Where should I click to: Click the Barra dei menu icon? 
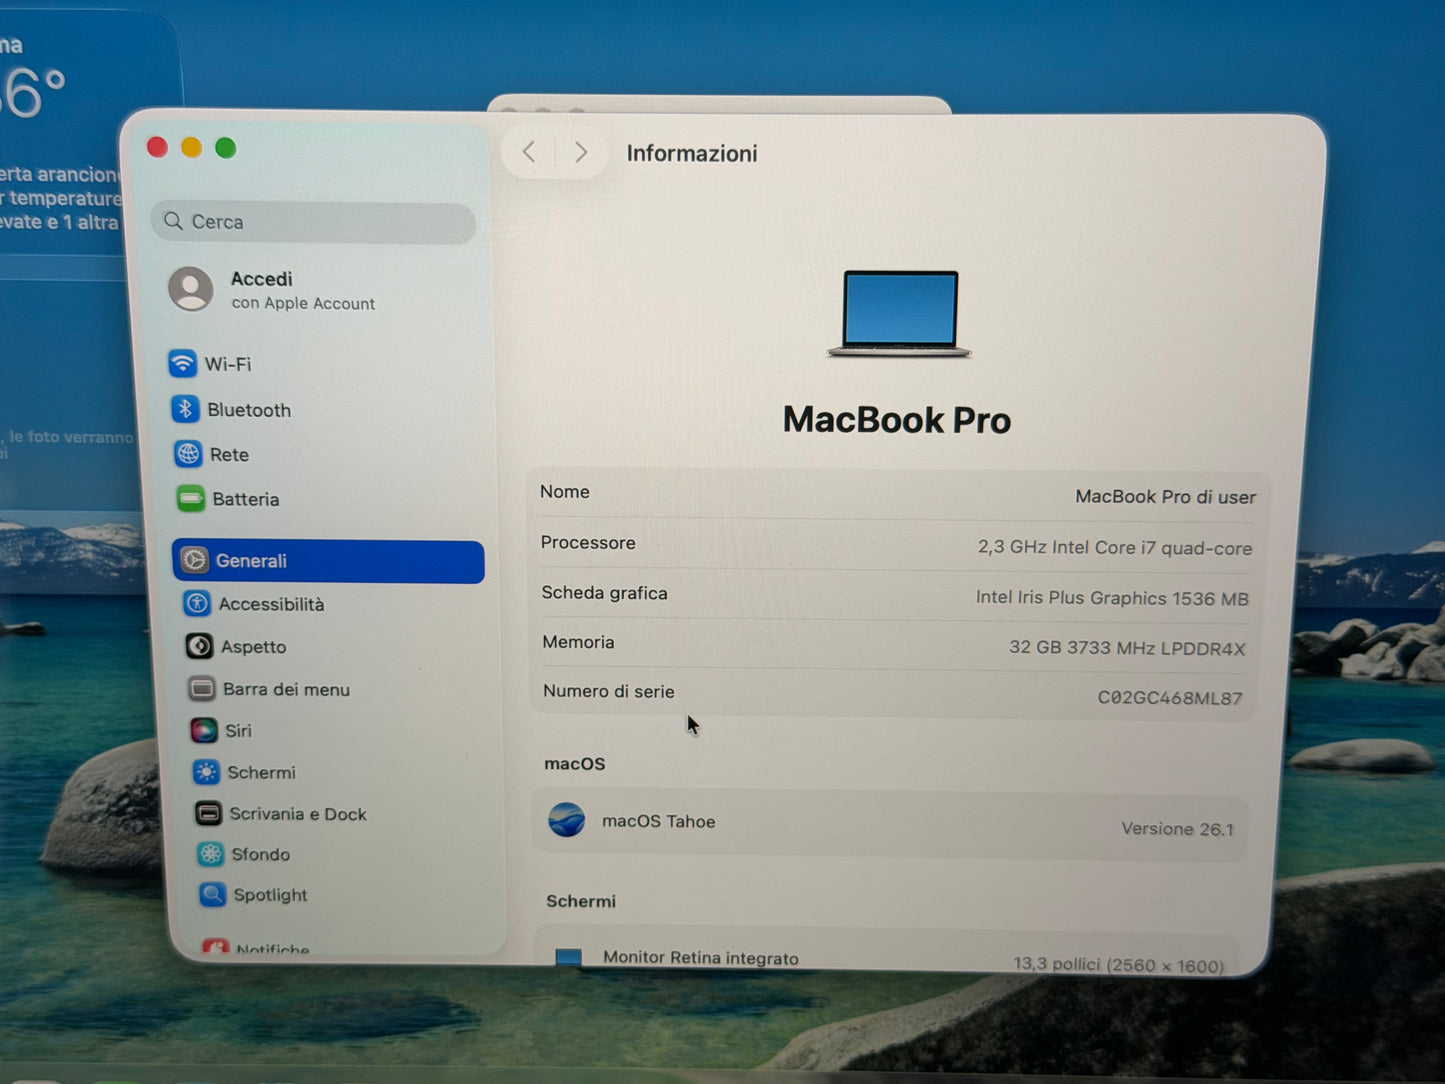click(202, 688)
